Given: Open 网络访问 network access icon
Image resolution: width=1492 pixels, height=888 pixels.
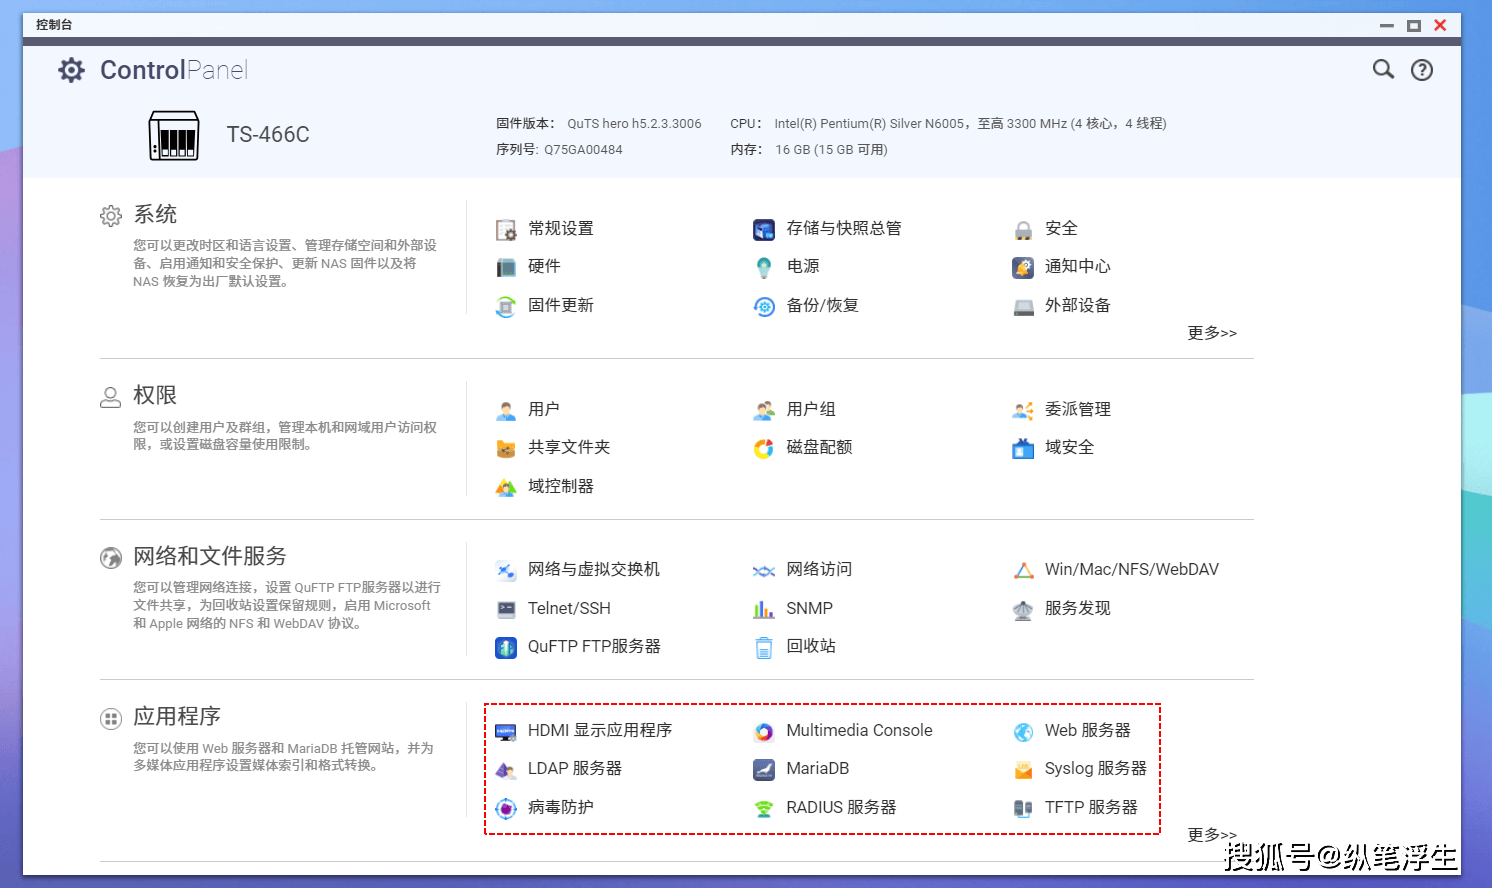Looking at the screenshot, I should pos(764,570).
